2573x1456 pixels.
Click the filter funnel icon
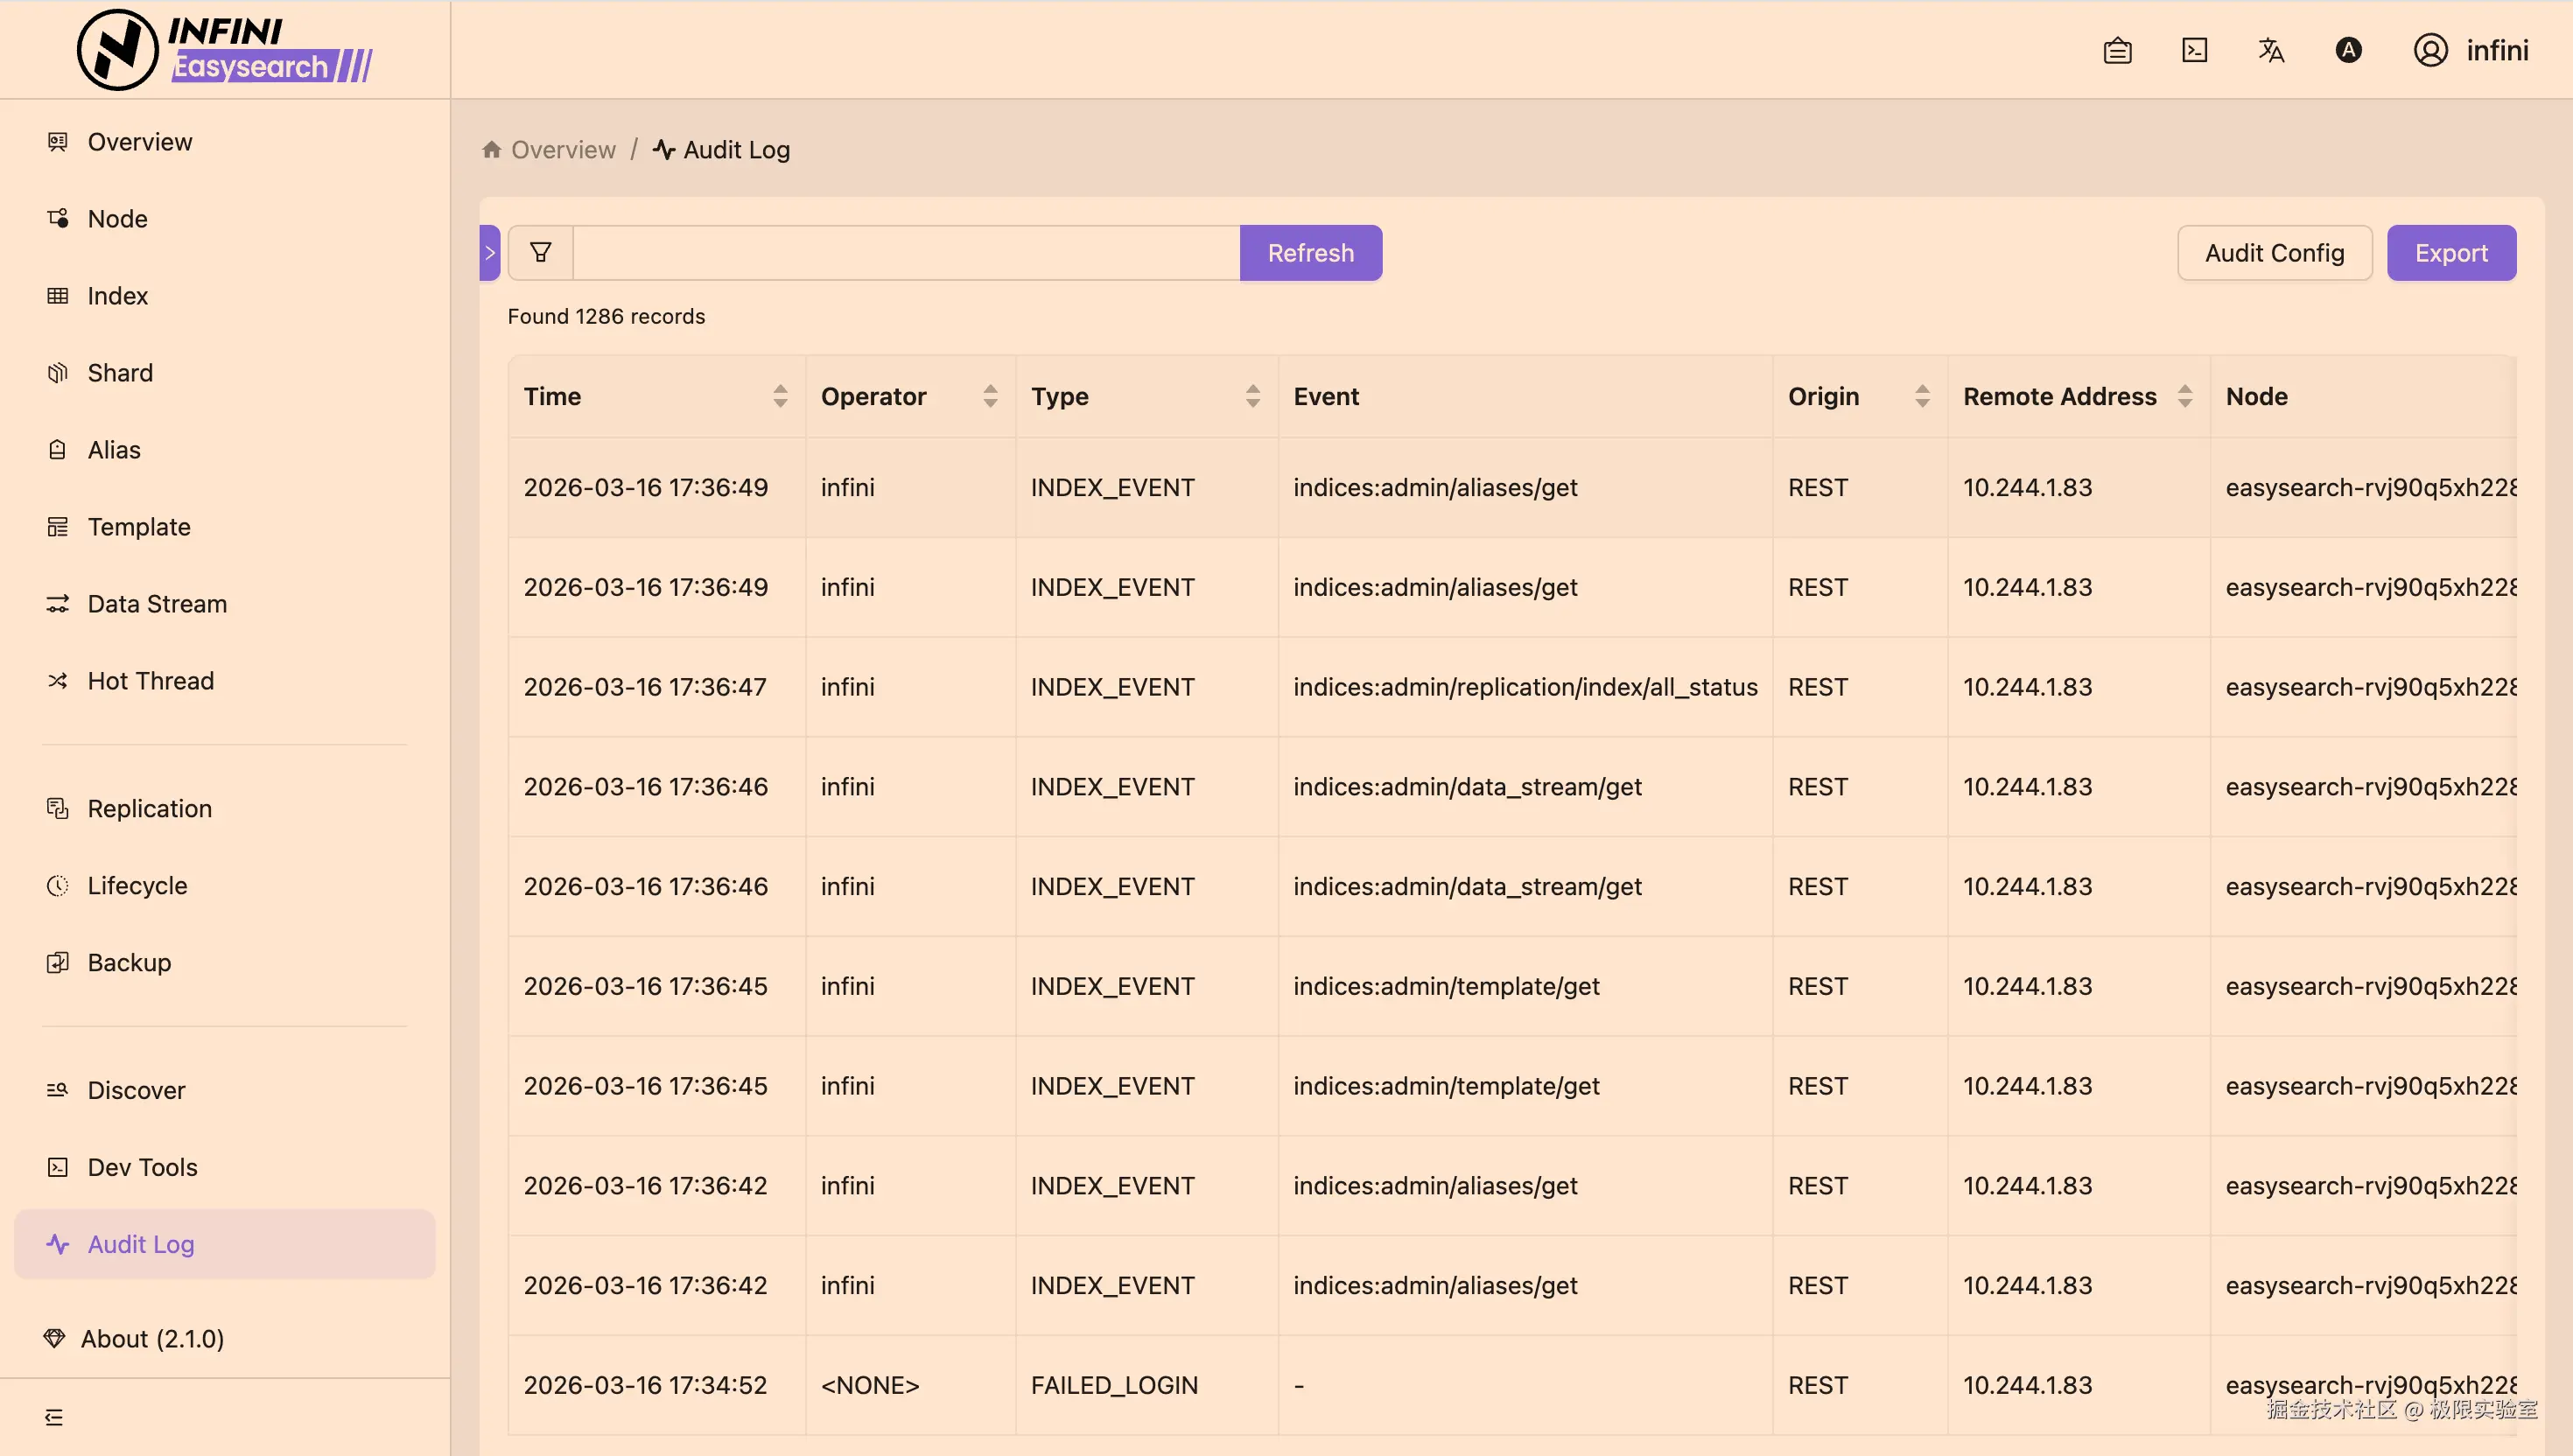(x=540, y=253)
